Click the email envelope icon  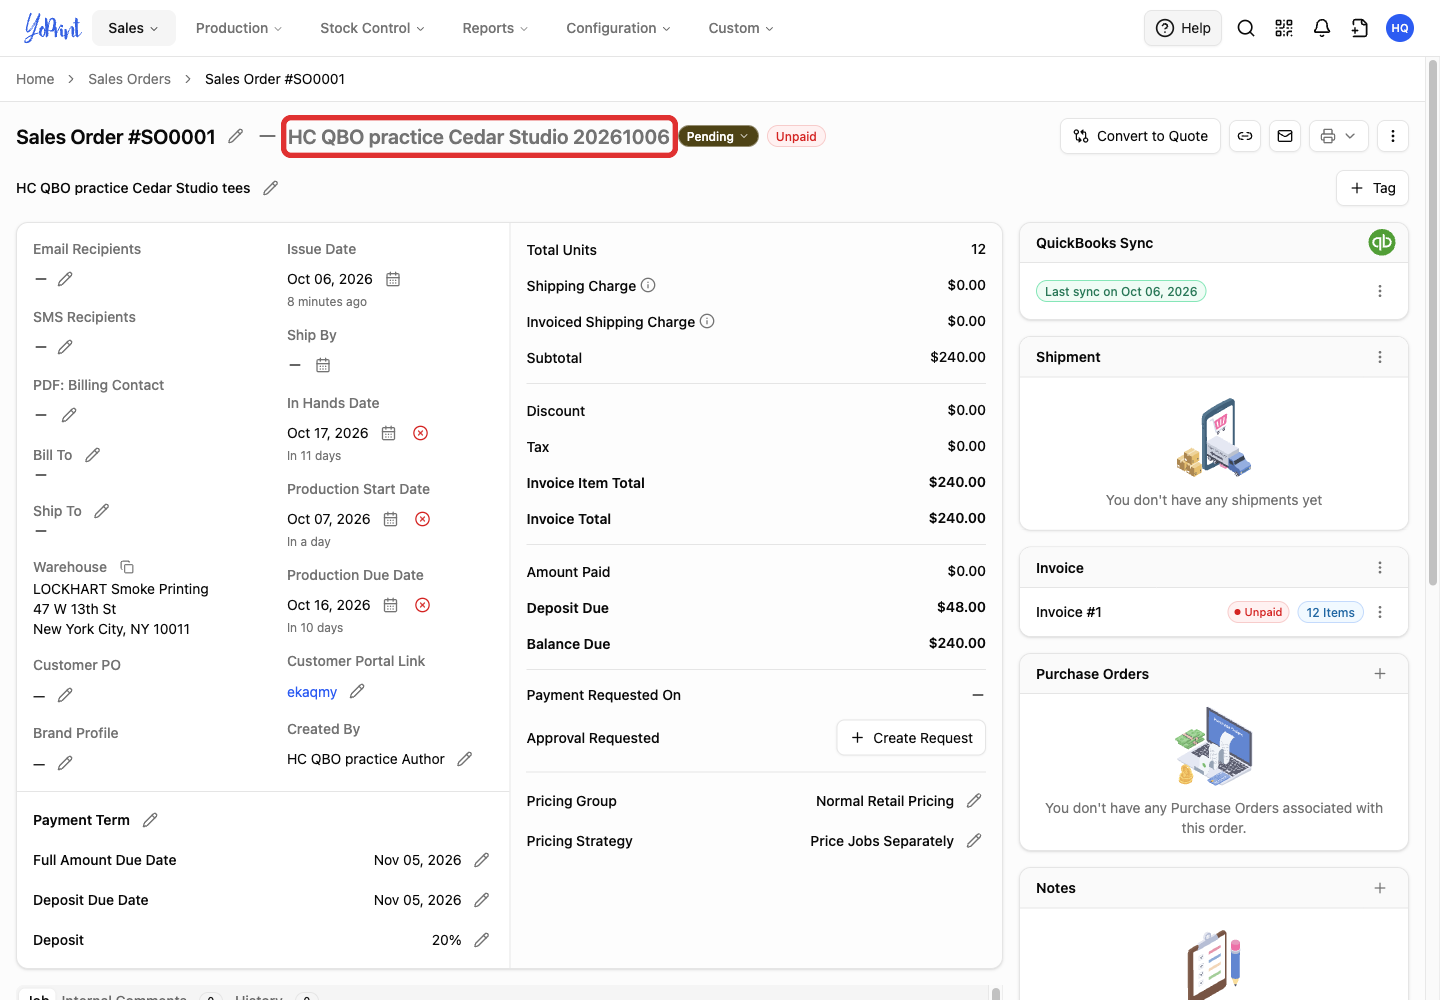(x=1285, y=136)
